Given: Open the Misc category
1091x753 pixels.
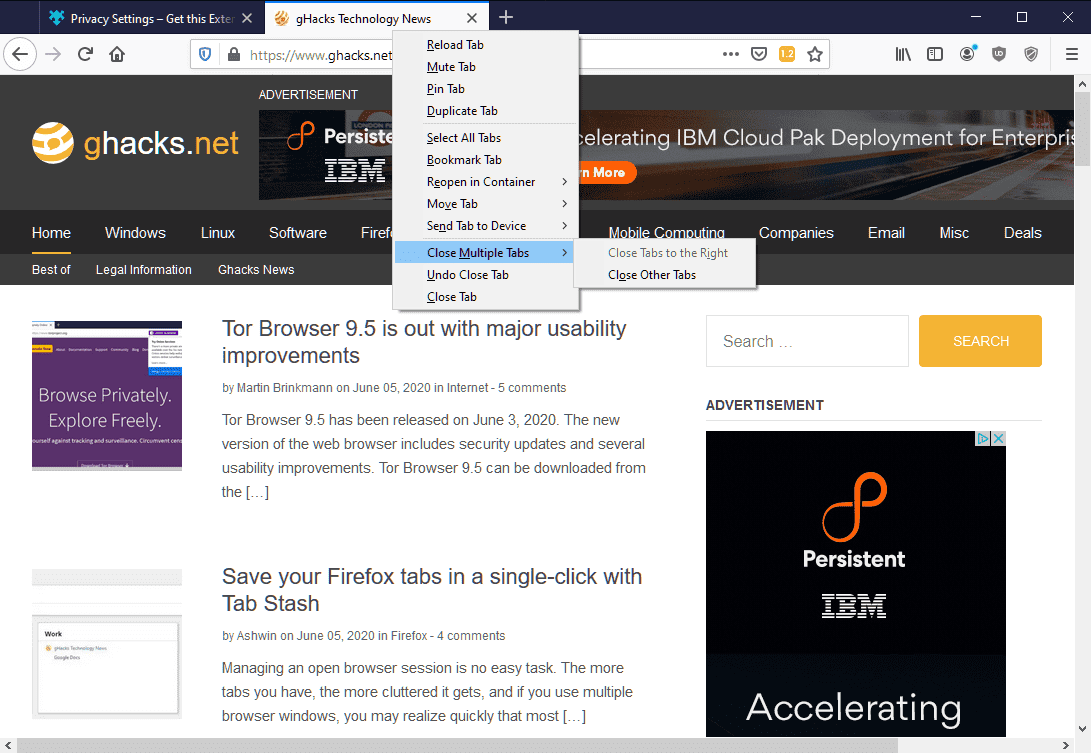Looking at the screenshot, I should [x=954, y=232].
